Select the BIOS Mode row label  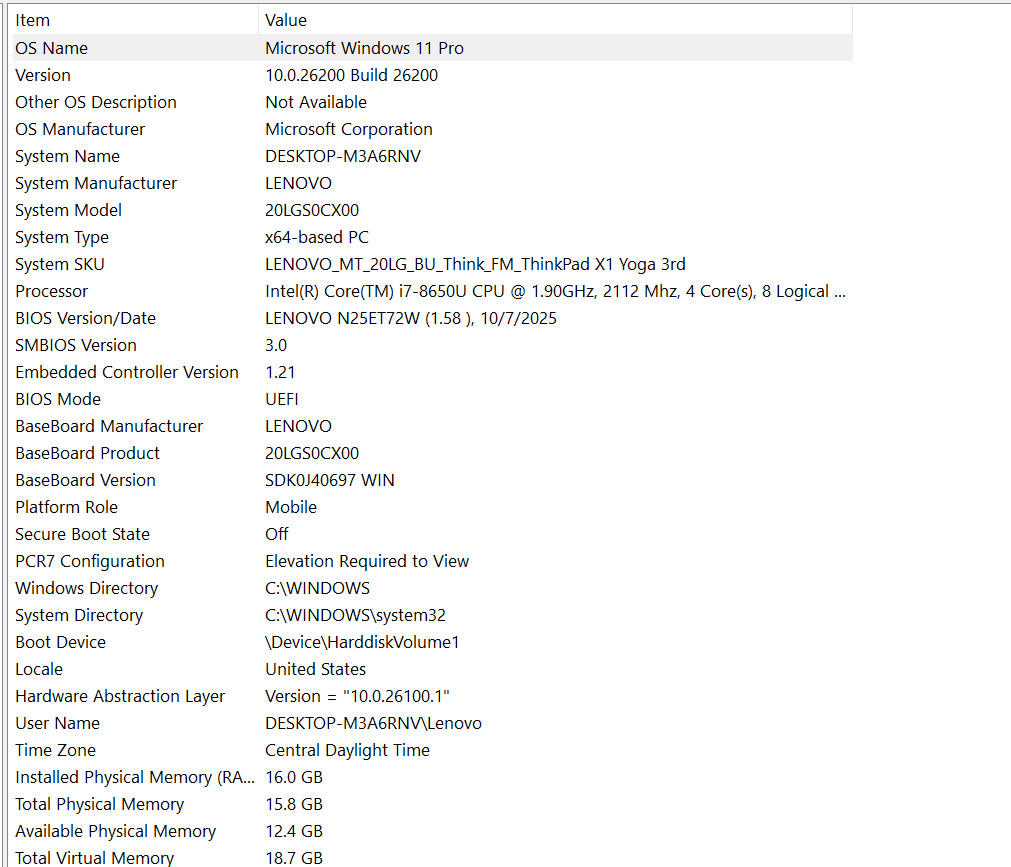coord(58,400)
